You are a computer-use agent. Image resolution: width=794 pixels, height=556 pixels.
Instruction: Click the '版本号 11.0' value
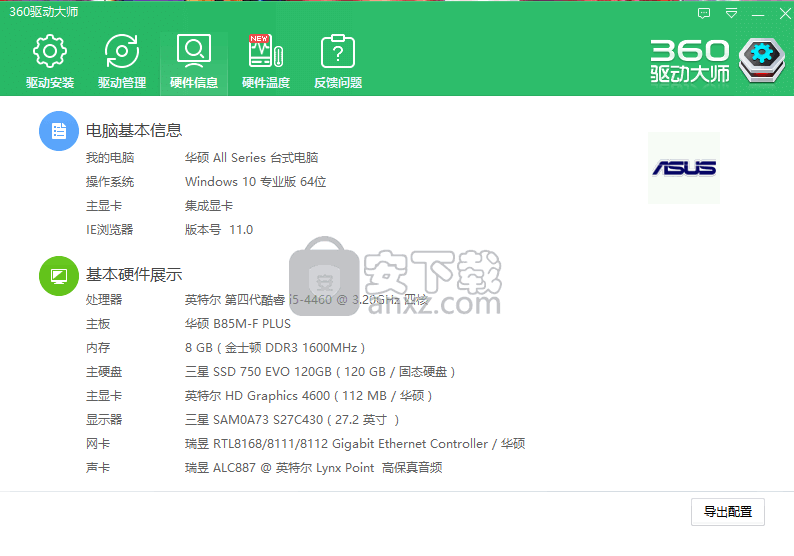[219, 230]
